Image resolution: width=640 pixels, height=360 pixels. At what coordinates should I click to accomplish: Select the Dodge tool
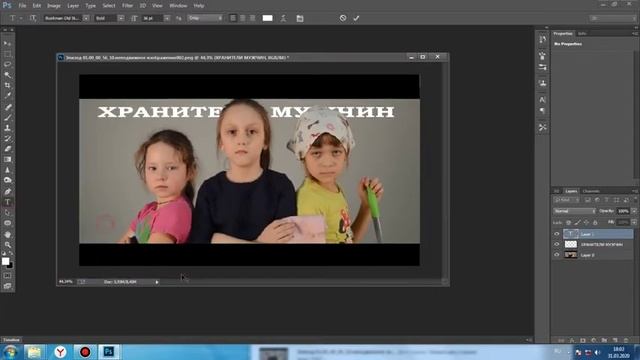(7, 180)
